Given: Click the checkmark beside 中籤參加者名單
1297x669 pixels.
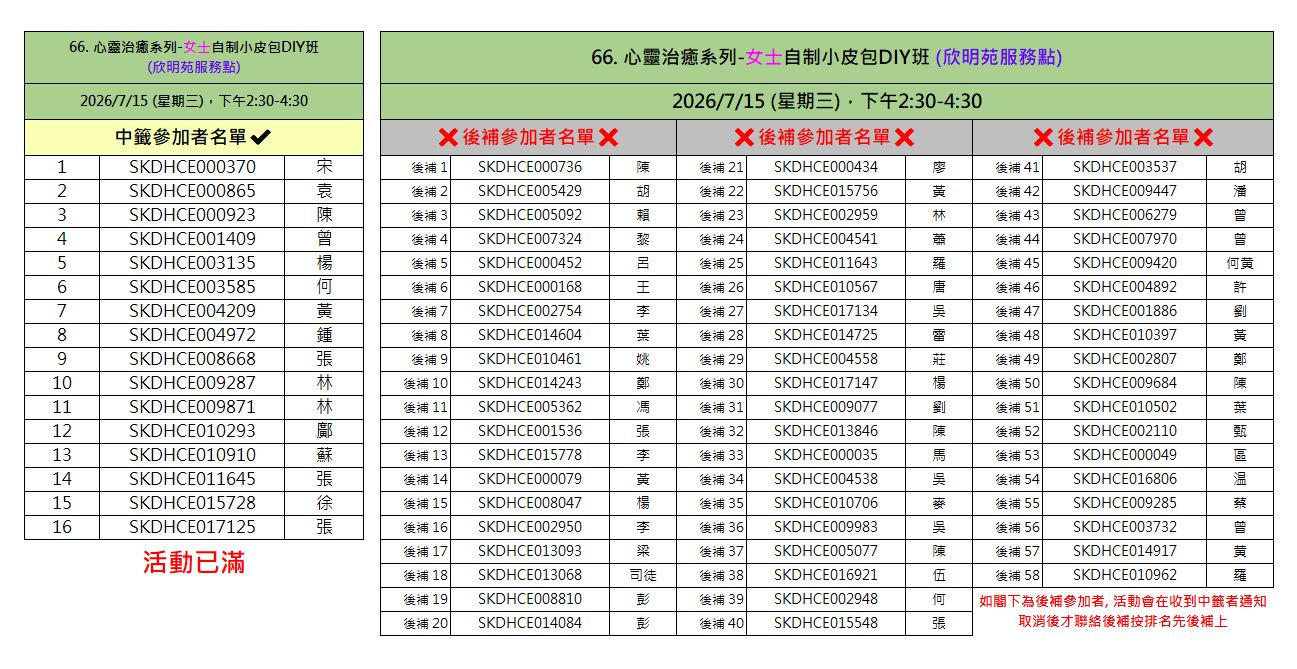Looking at the screenshot, I should click(x=262, y=138).
